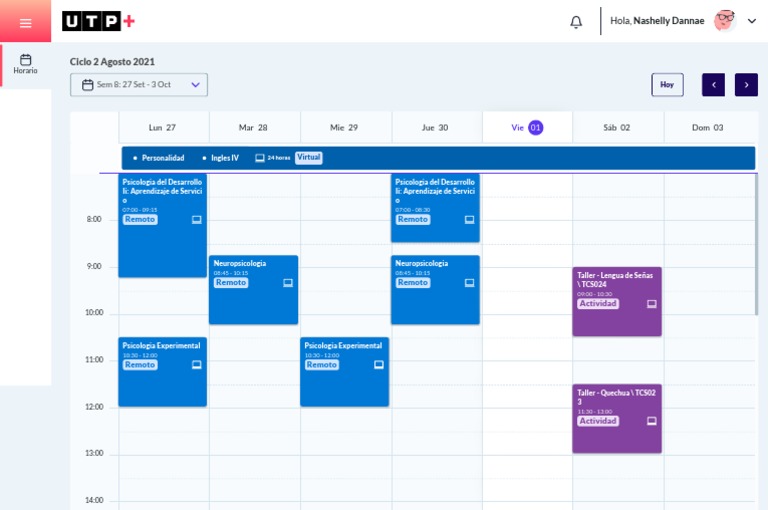Click the calendar icon in week selector

[x=88, y=85]
